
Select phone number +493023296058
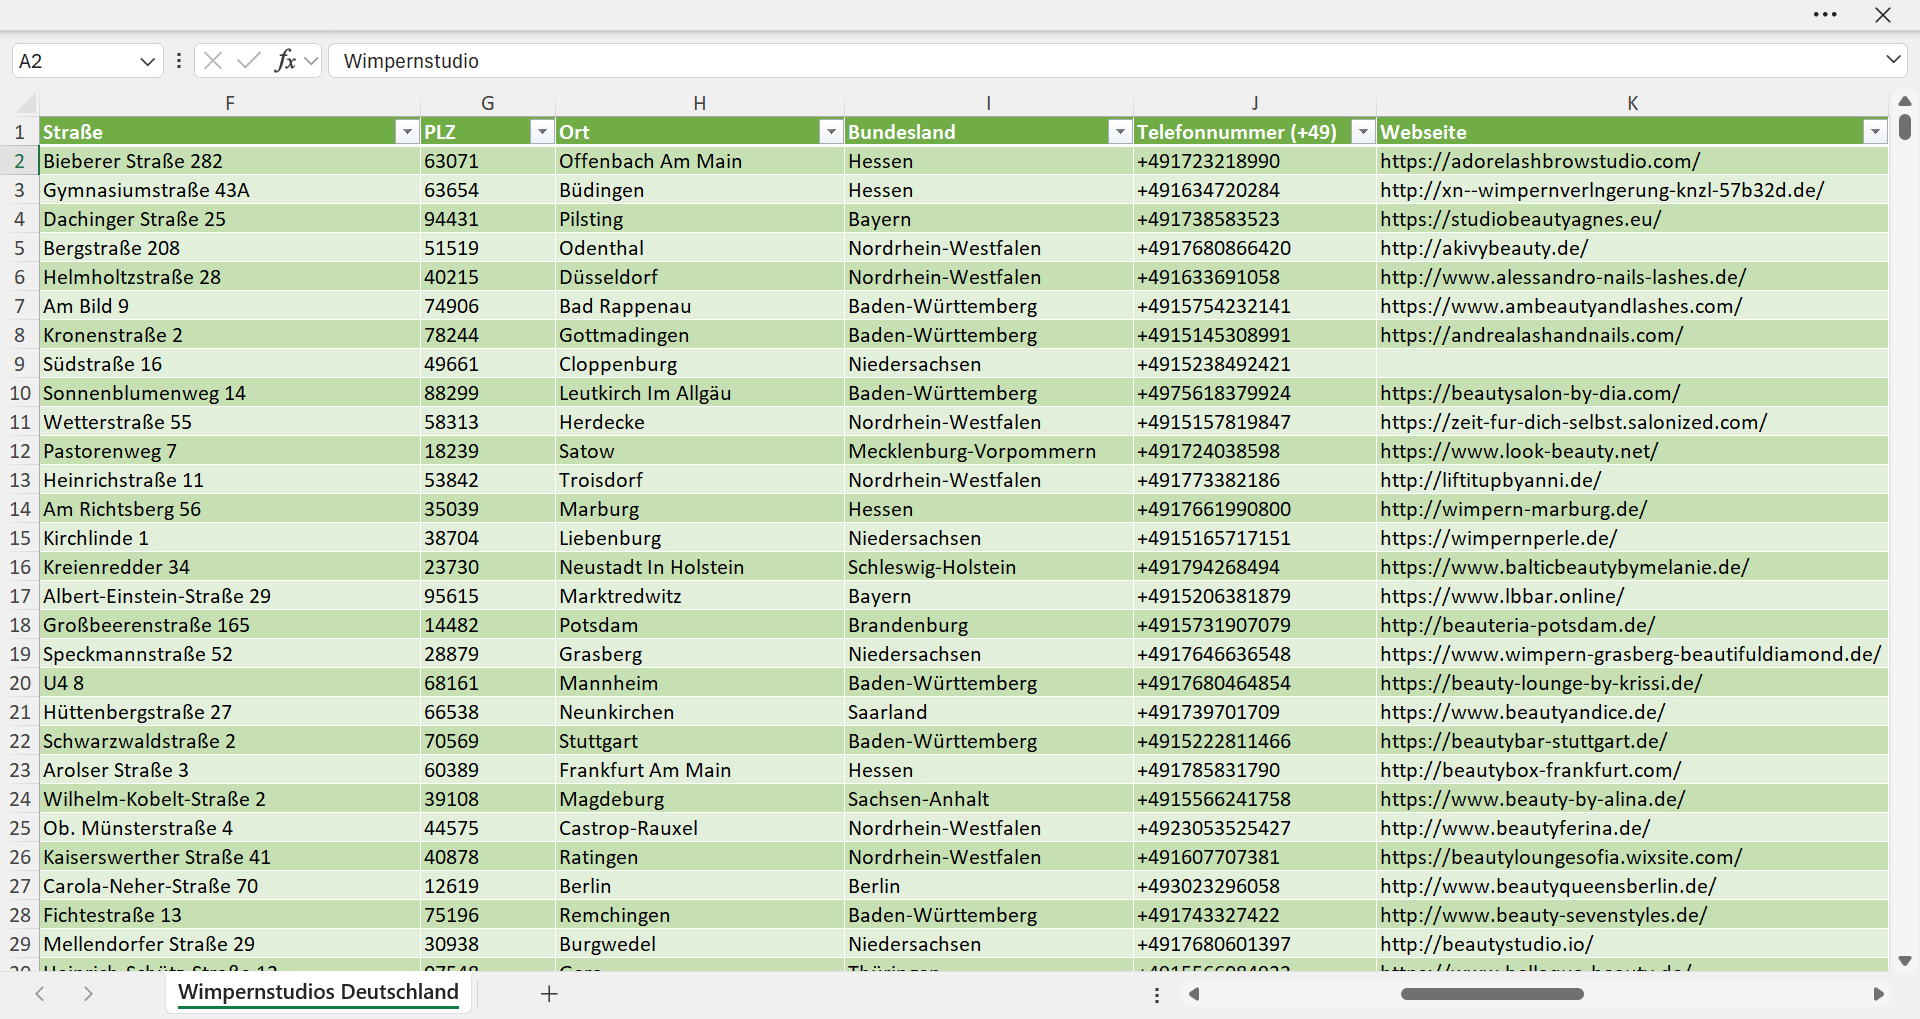click(x=1255, y=886)
